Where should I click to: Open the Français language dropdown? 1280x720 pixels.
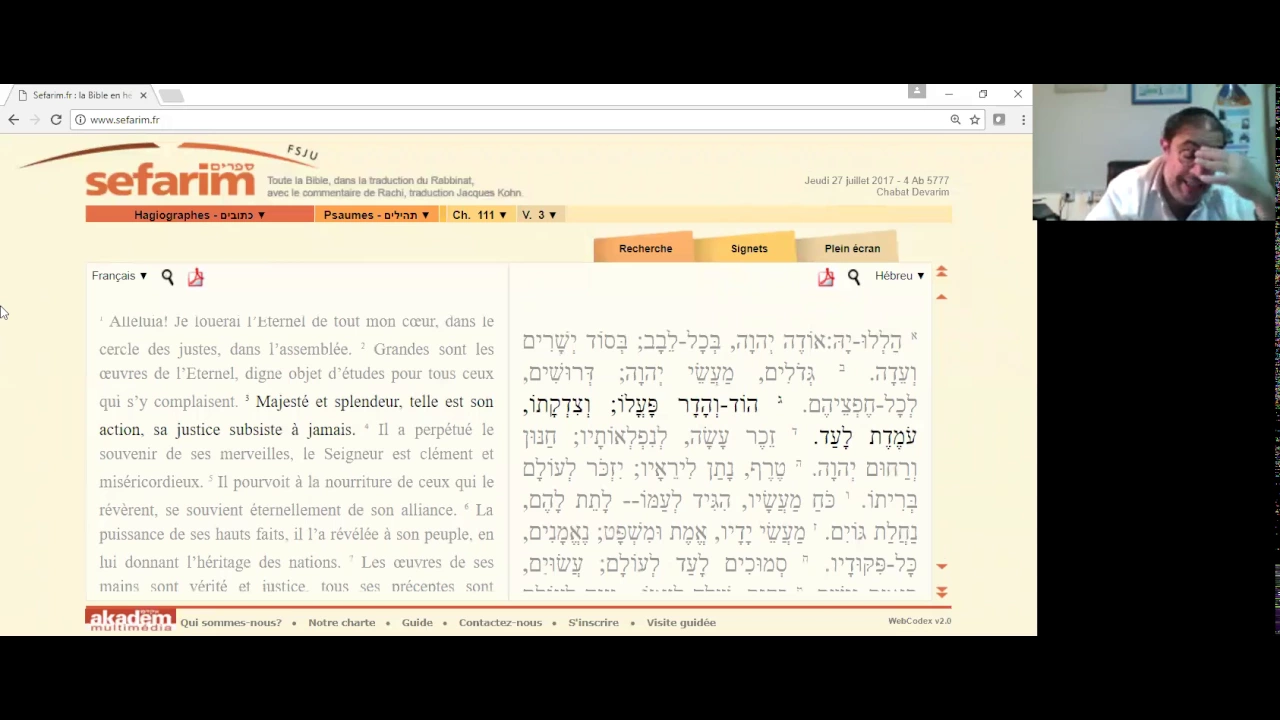point(119,276)
